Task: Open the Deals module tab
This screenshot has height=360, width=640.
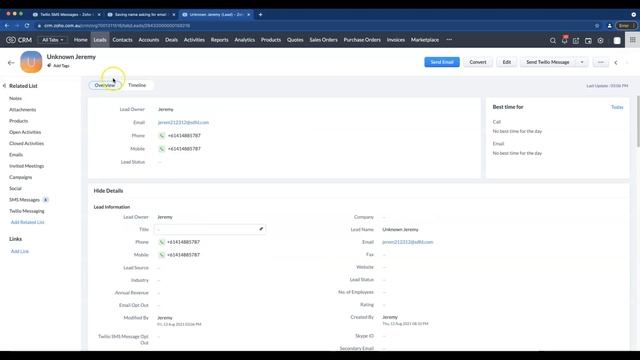Action: 171,40
